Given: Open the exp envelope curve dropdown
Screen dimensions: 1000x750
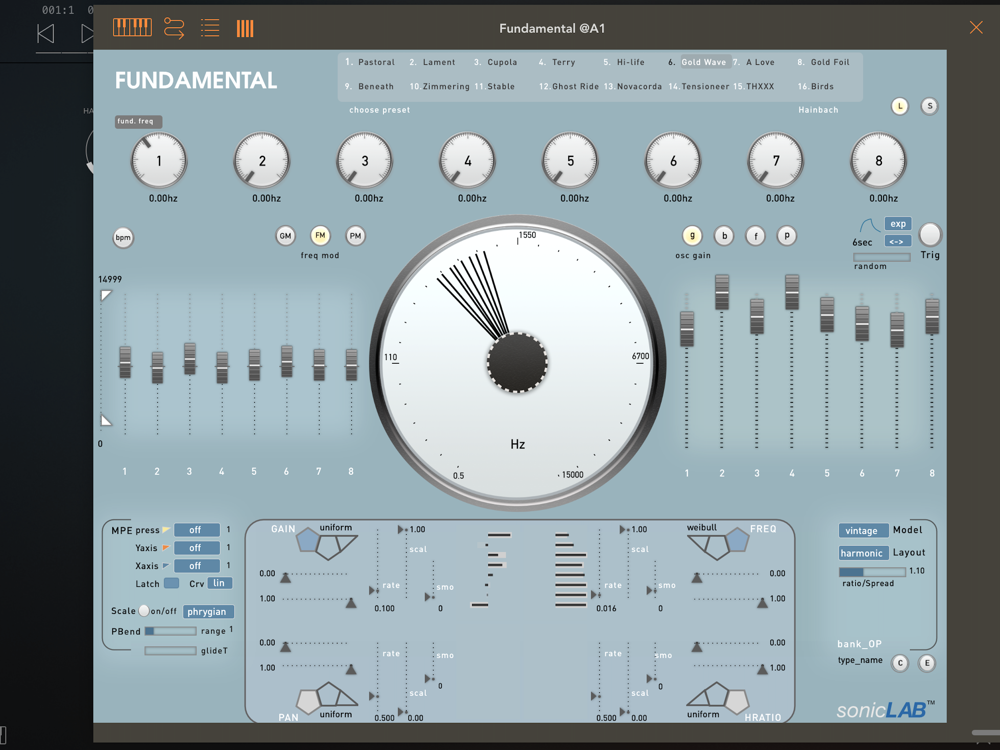Looking at the screenshot, I should (x=898, y=224).
